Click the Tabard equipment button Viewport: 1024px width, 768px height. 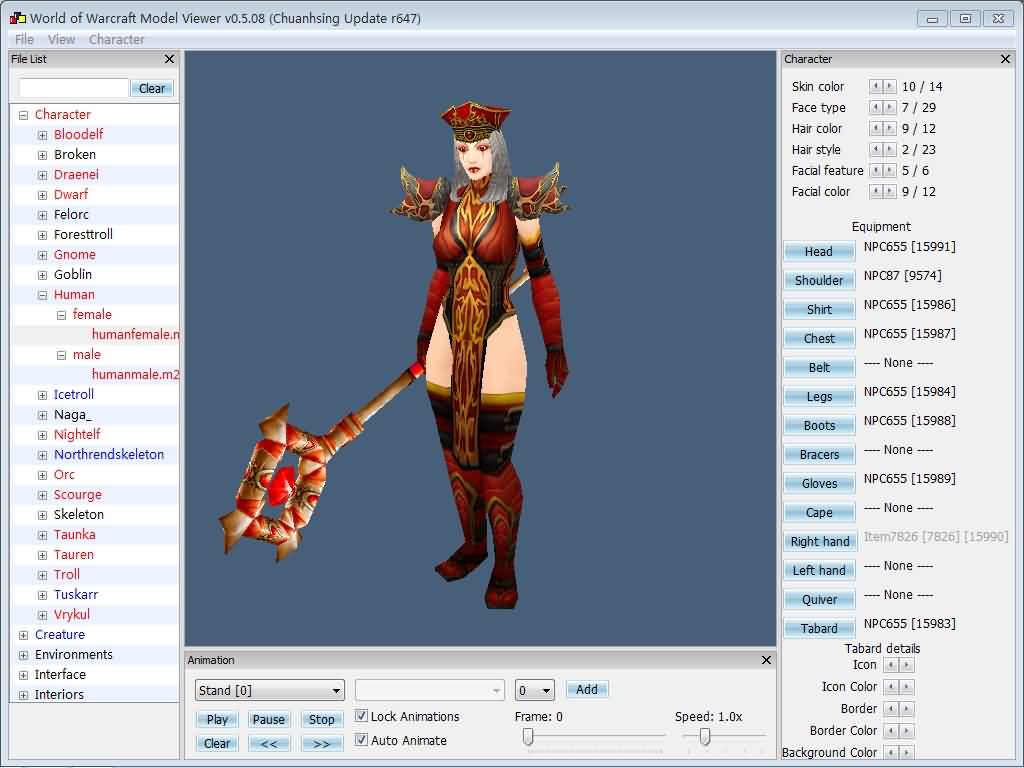pos(819,629)
